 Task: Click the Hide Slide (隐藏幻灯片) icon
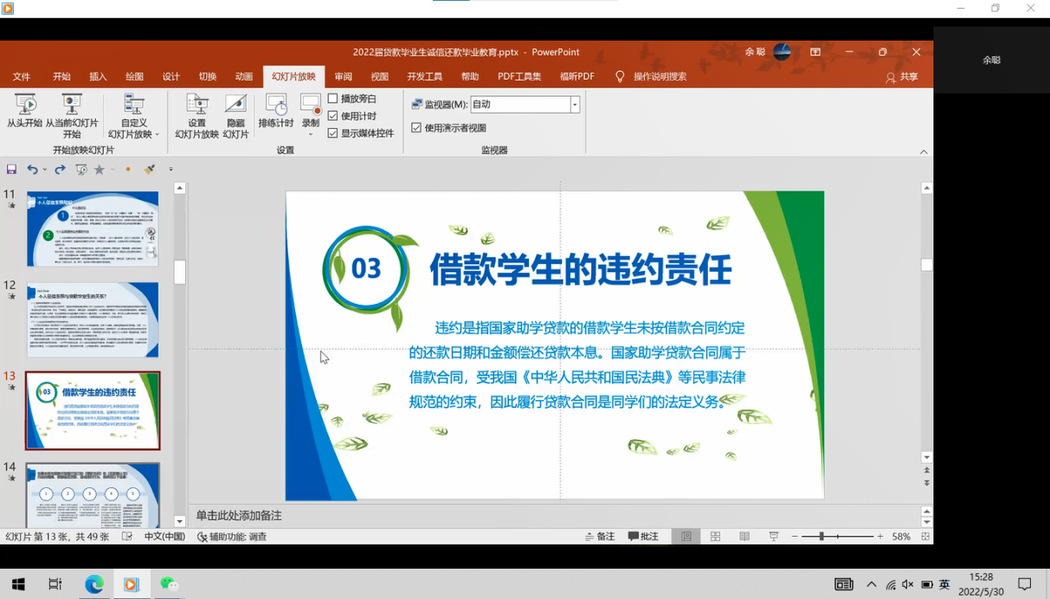[x=236, y=105]
